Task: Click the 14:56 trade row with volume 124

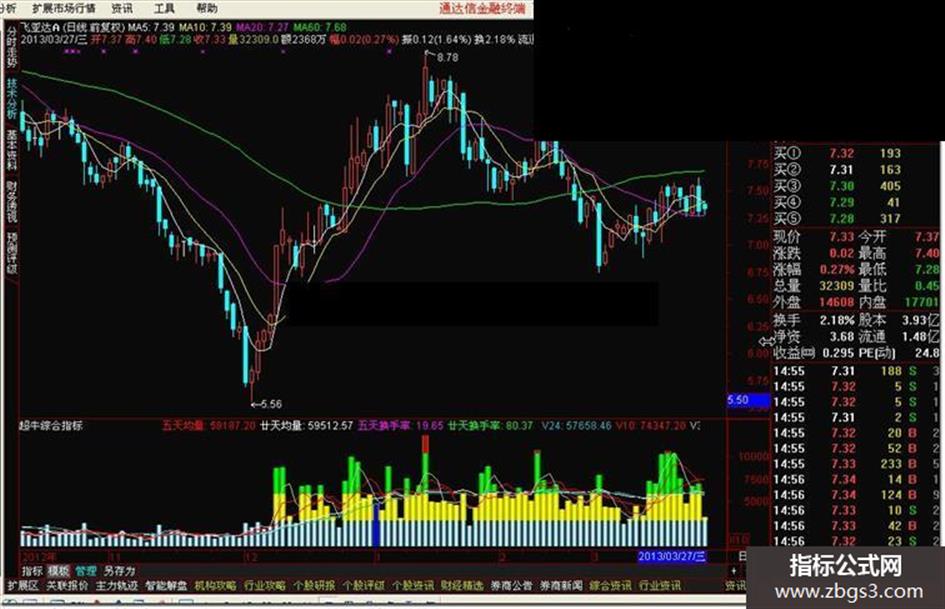Action: pos(856,495)
